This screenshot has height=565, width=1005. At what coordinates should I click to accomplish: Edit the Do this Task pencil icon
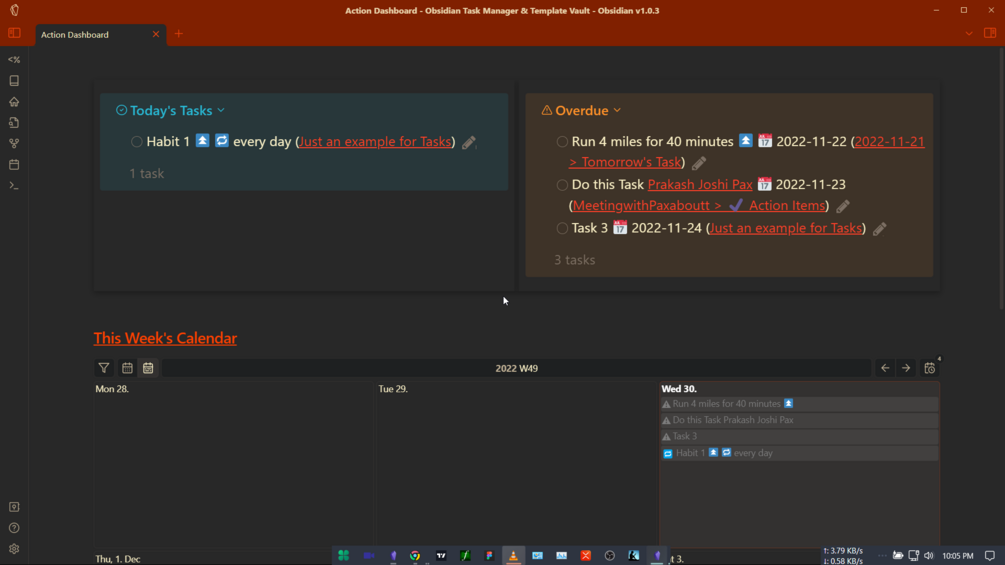tap(843, 206)
